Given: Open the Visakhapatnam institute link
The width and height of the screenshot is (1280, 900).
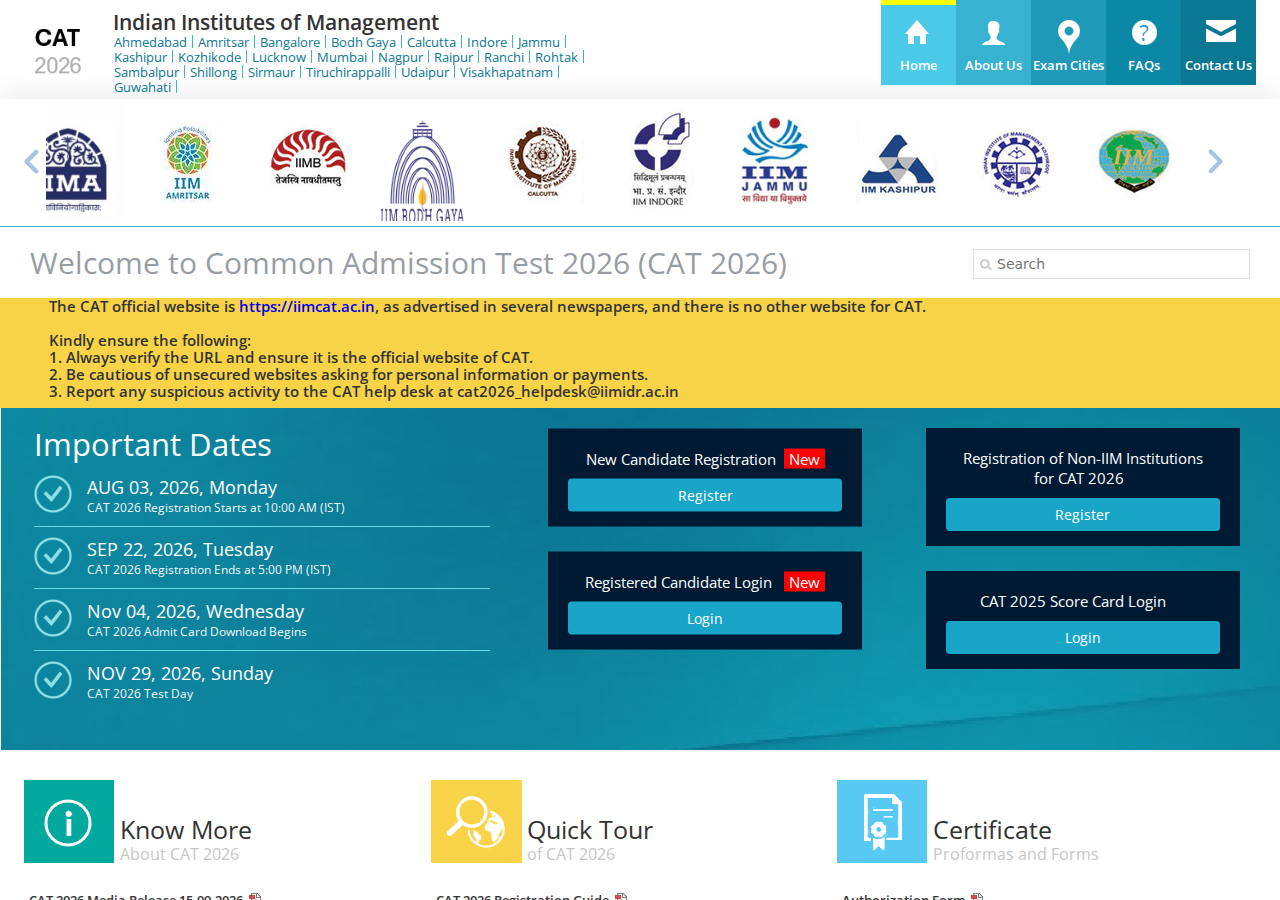Looking at the screenshot, I should [x=506, y=72].
